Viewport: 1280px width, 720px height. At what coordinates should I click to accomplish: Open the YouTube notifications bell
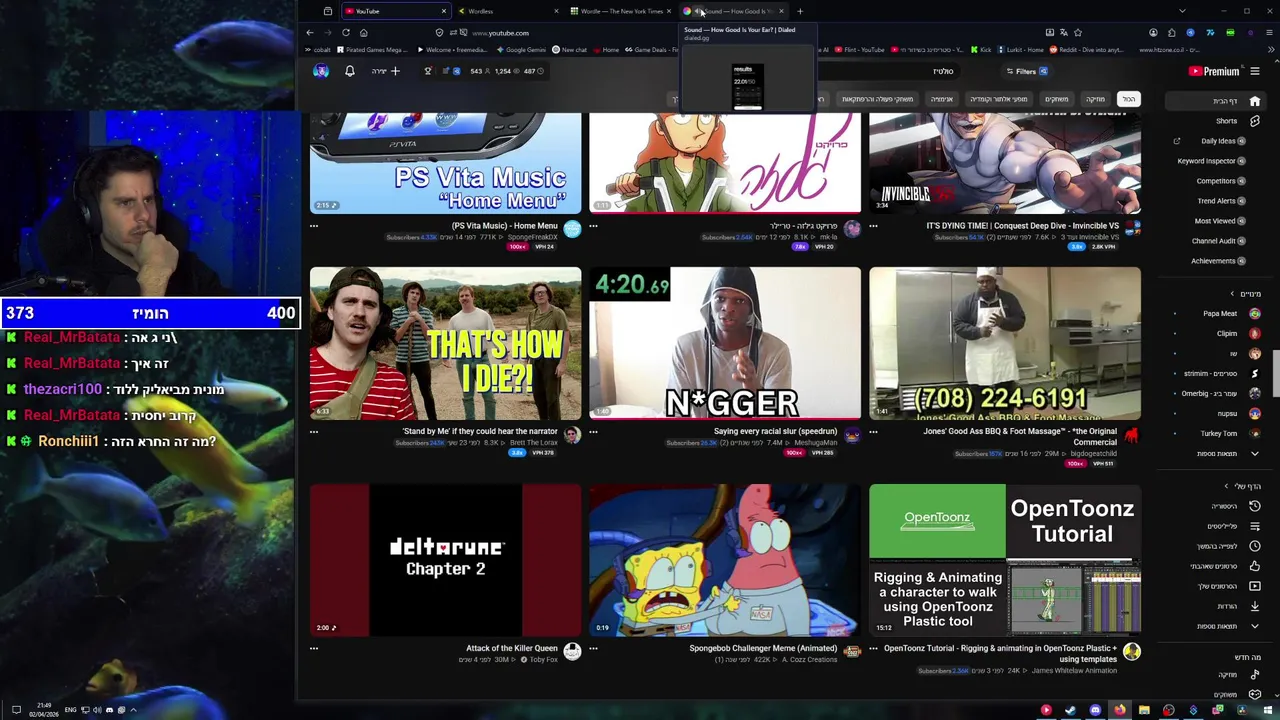click(x=350, y=71)
